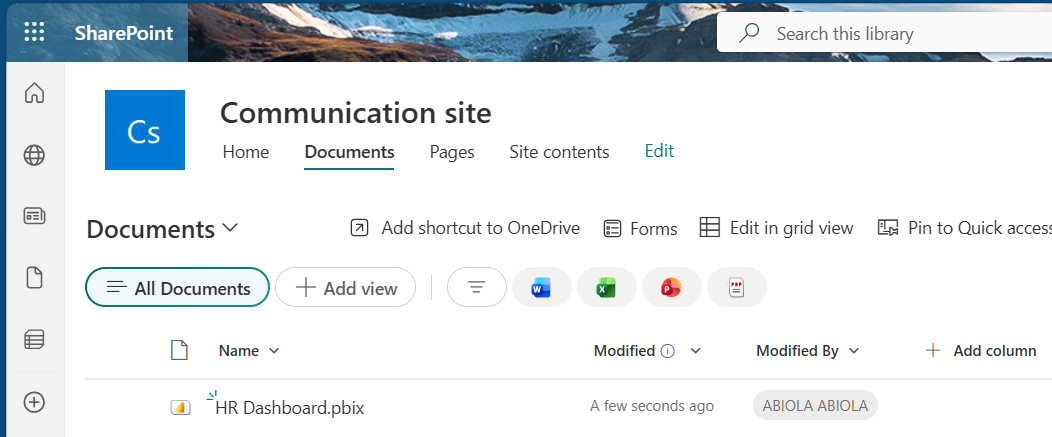Open the Forms command
Screen dimensions: 1052x437
640,229
